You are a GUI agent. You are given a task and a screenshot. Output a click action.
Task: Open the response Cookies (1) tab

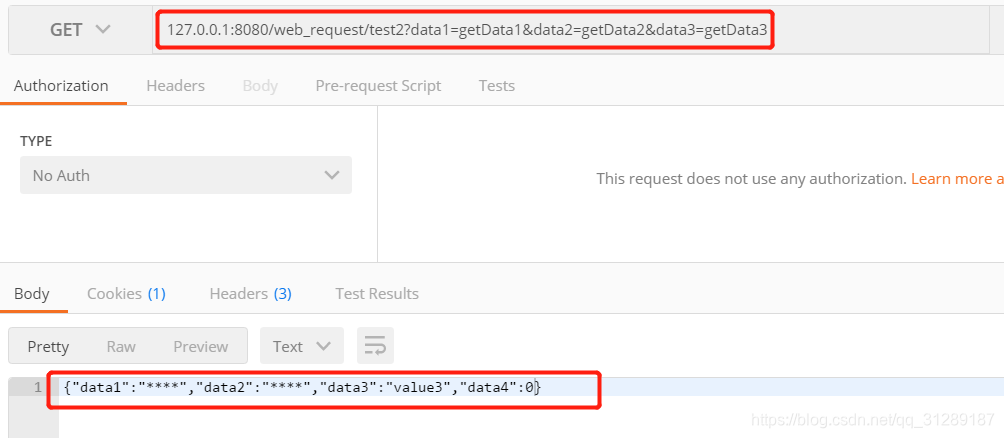click(127, 294)
